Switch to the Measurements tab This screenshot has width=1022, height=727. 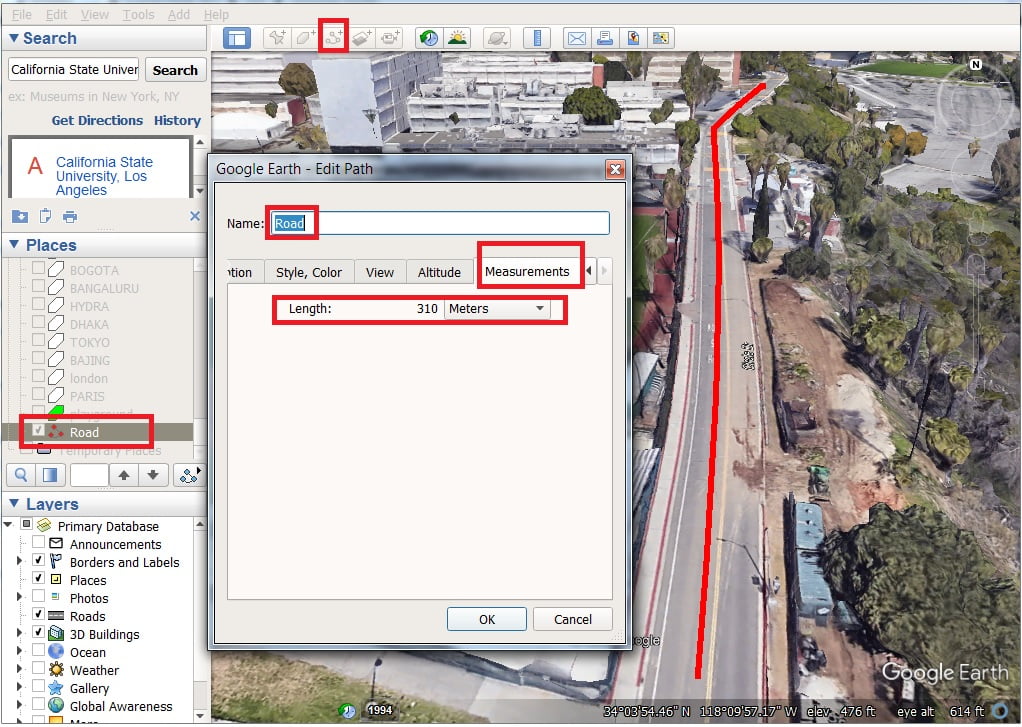click(527, 271)
